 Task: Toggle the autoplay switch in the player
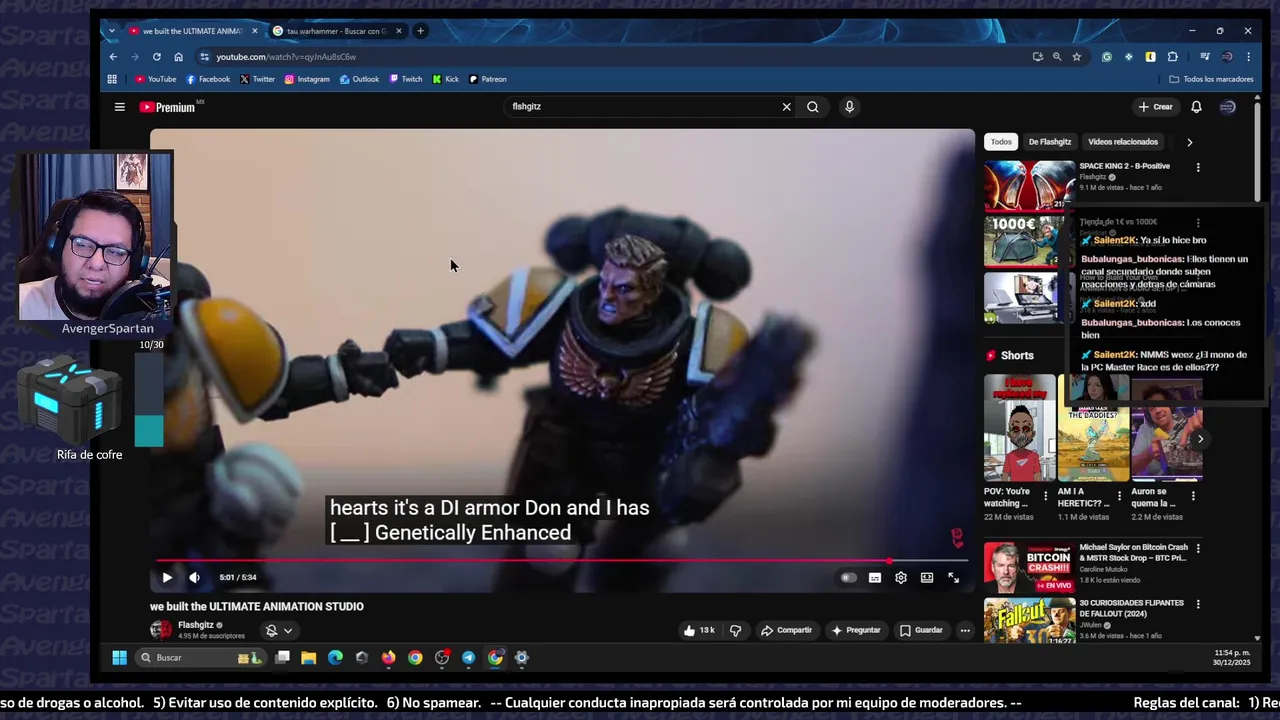(848, 577)
